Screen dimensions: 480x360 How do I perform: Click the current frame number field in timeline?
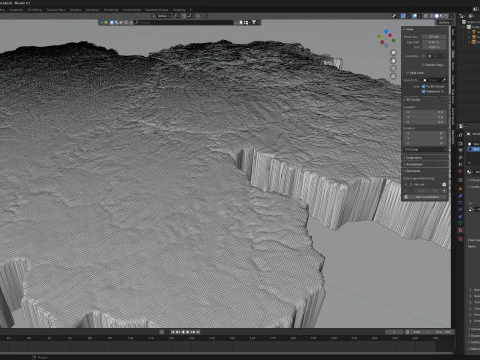coord(394,332)
